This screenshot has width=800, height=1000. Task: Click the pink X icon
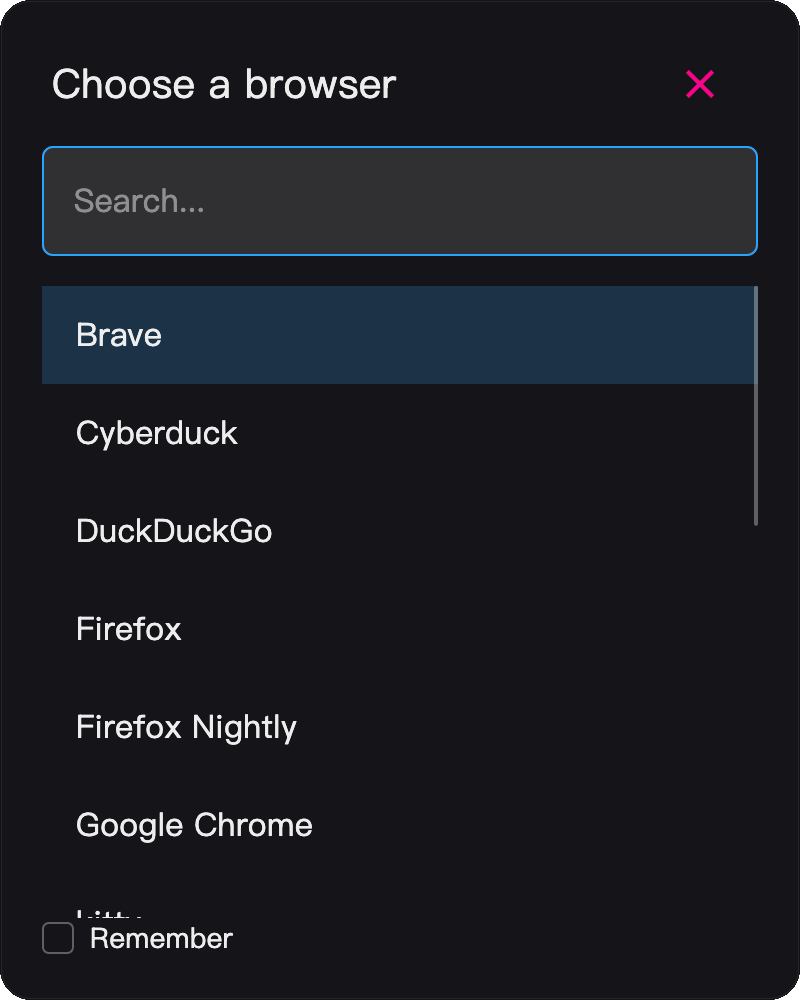pyautogui.click(x=700, y=85)
